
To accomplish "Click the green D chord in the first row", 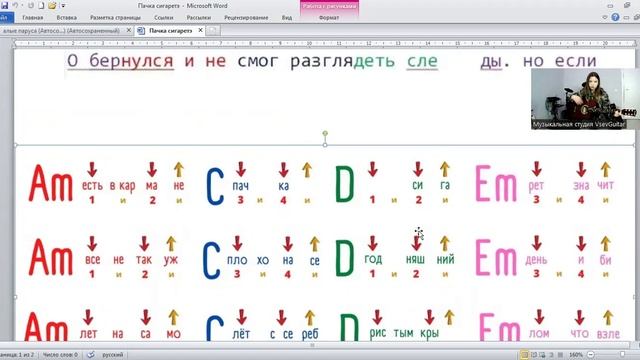I will pyautogui.click(x=344, y=184).
